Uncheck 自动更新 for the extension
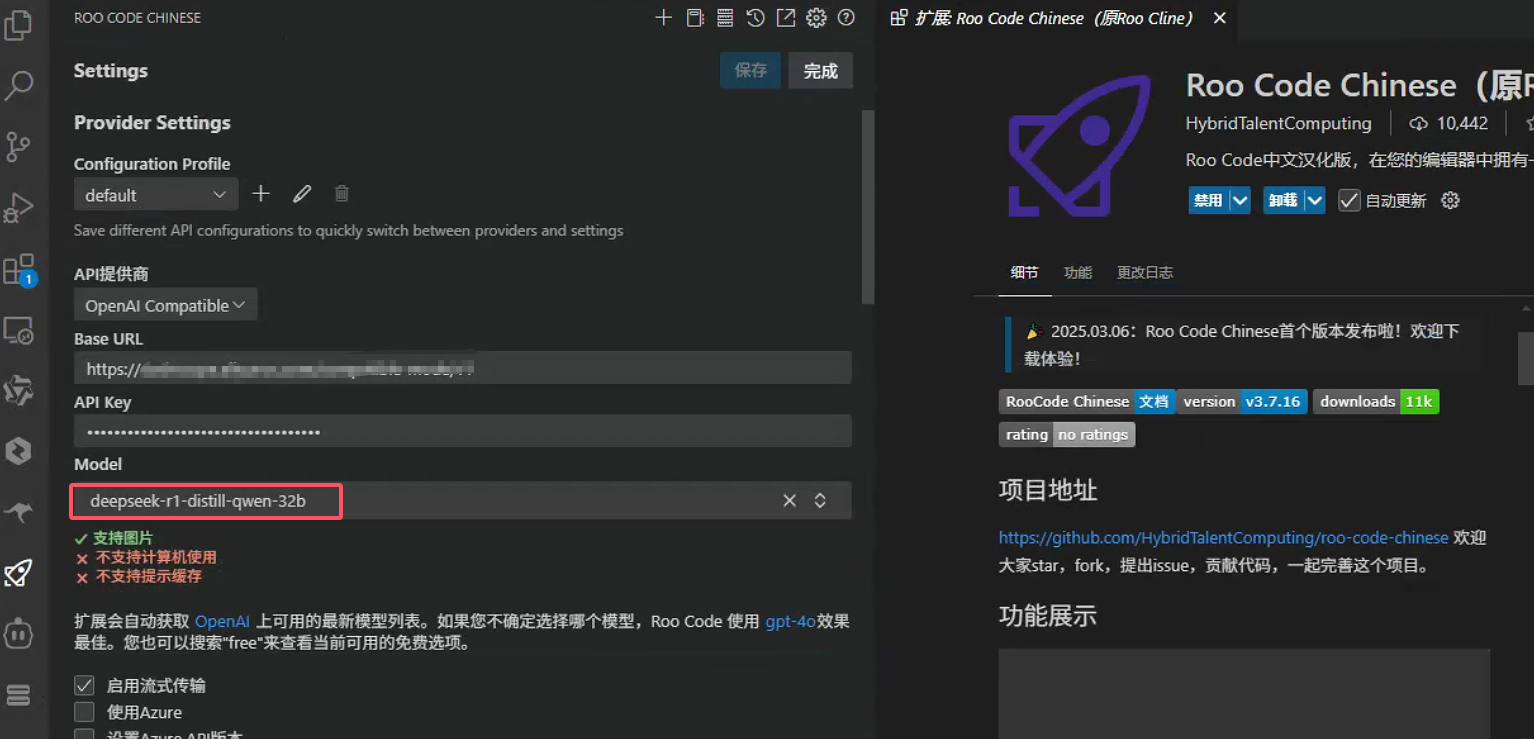Image resolution: width=1534 pixels, height=739 pixels. click(1349, 200)
